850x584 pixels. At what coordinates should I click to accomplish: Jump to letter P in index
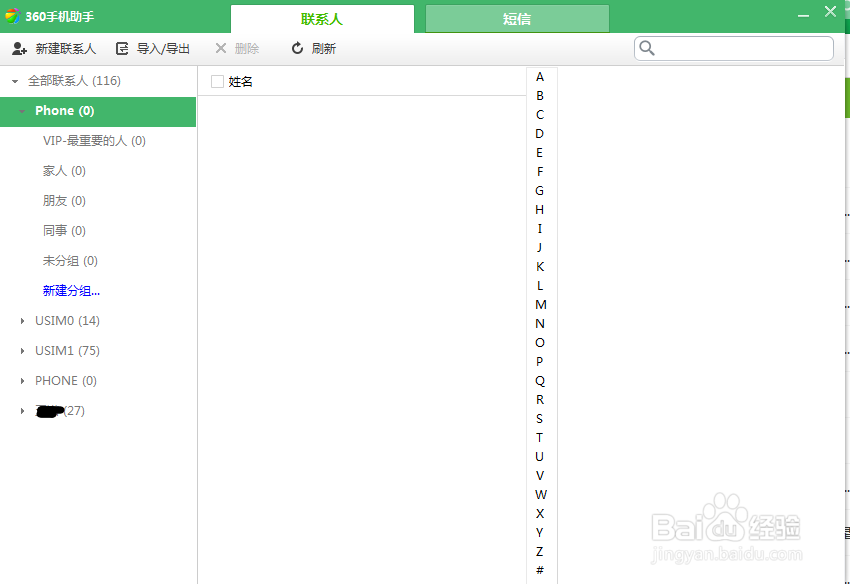[540, 362]
